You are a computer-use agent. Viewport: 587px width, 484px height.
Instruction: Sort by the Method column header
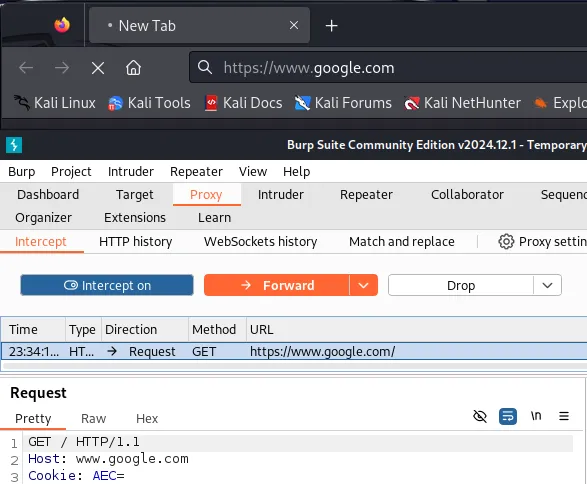tap(218, 329)
